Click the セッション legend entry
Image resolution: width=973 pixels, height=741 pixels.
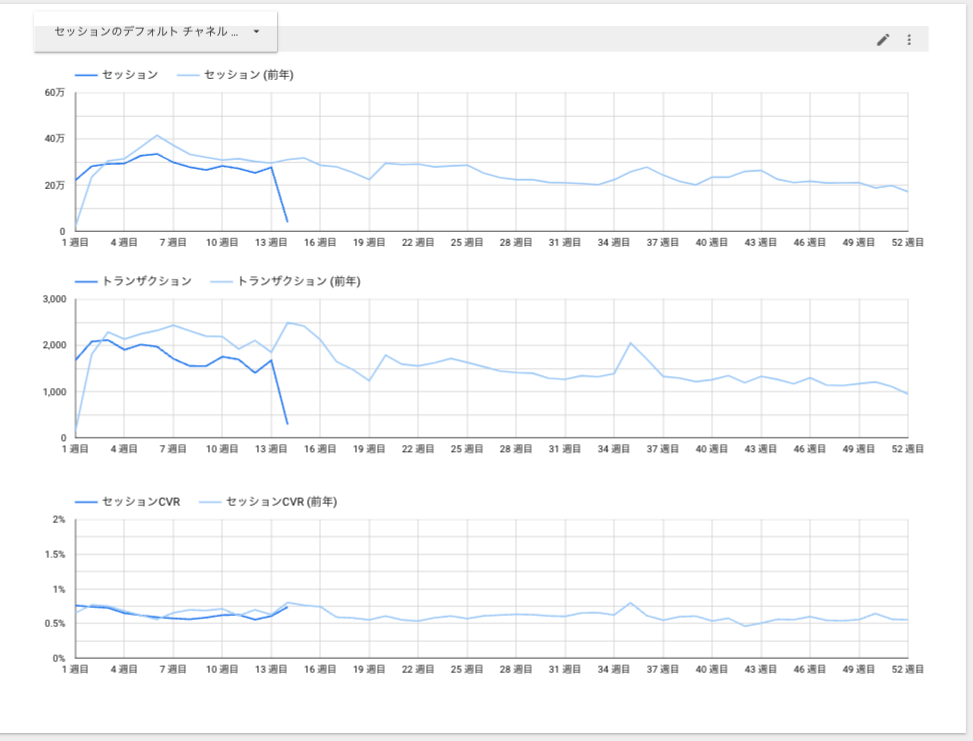tap(117, 75)
